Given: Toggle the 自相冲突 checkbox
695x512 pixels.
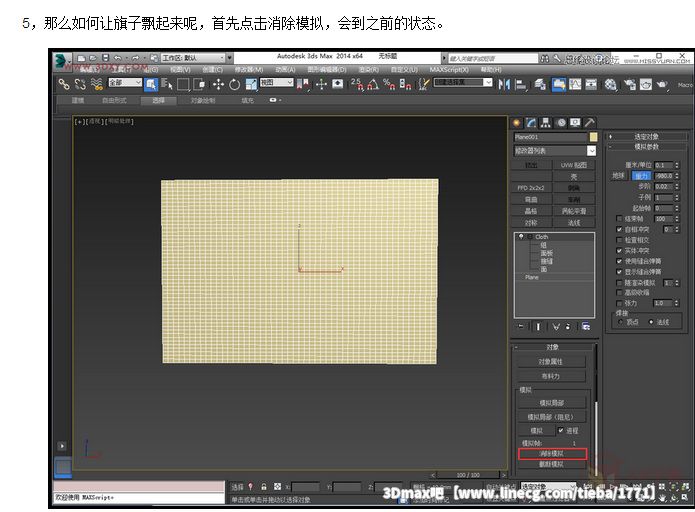Looking at the screenshot, I should click(x=619, y=229).
